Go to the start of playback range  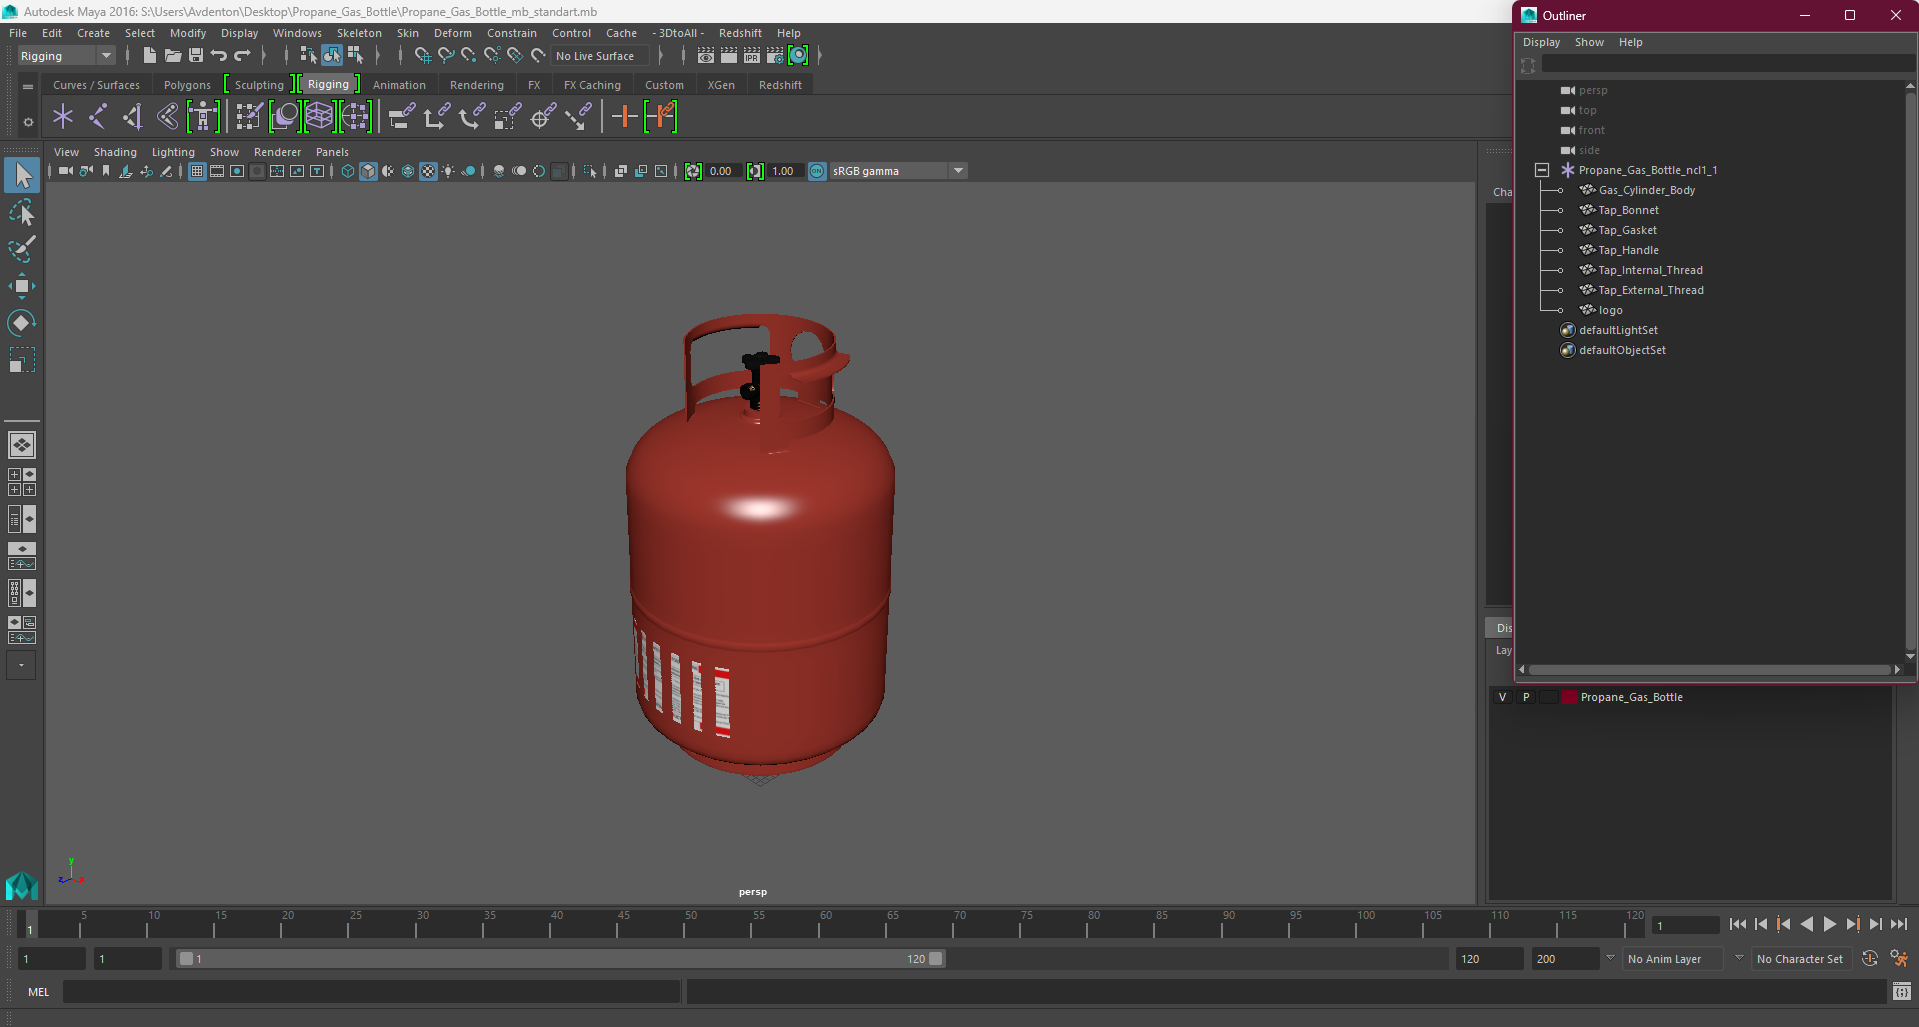tap(1738, 924)
